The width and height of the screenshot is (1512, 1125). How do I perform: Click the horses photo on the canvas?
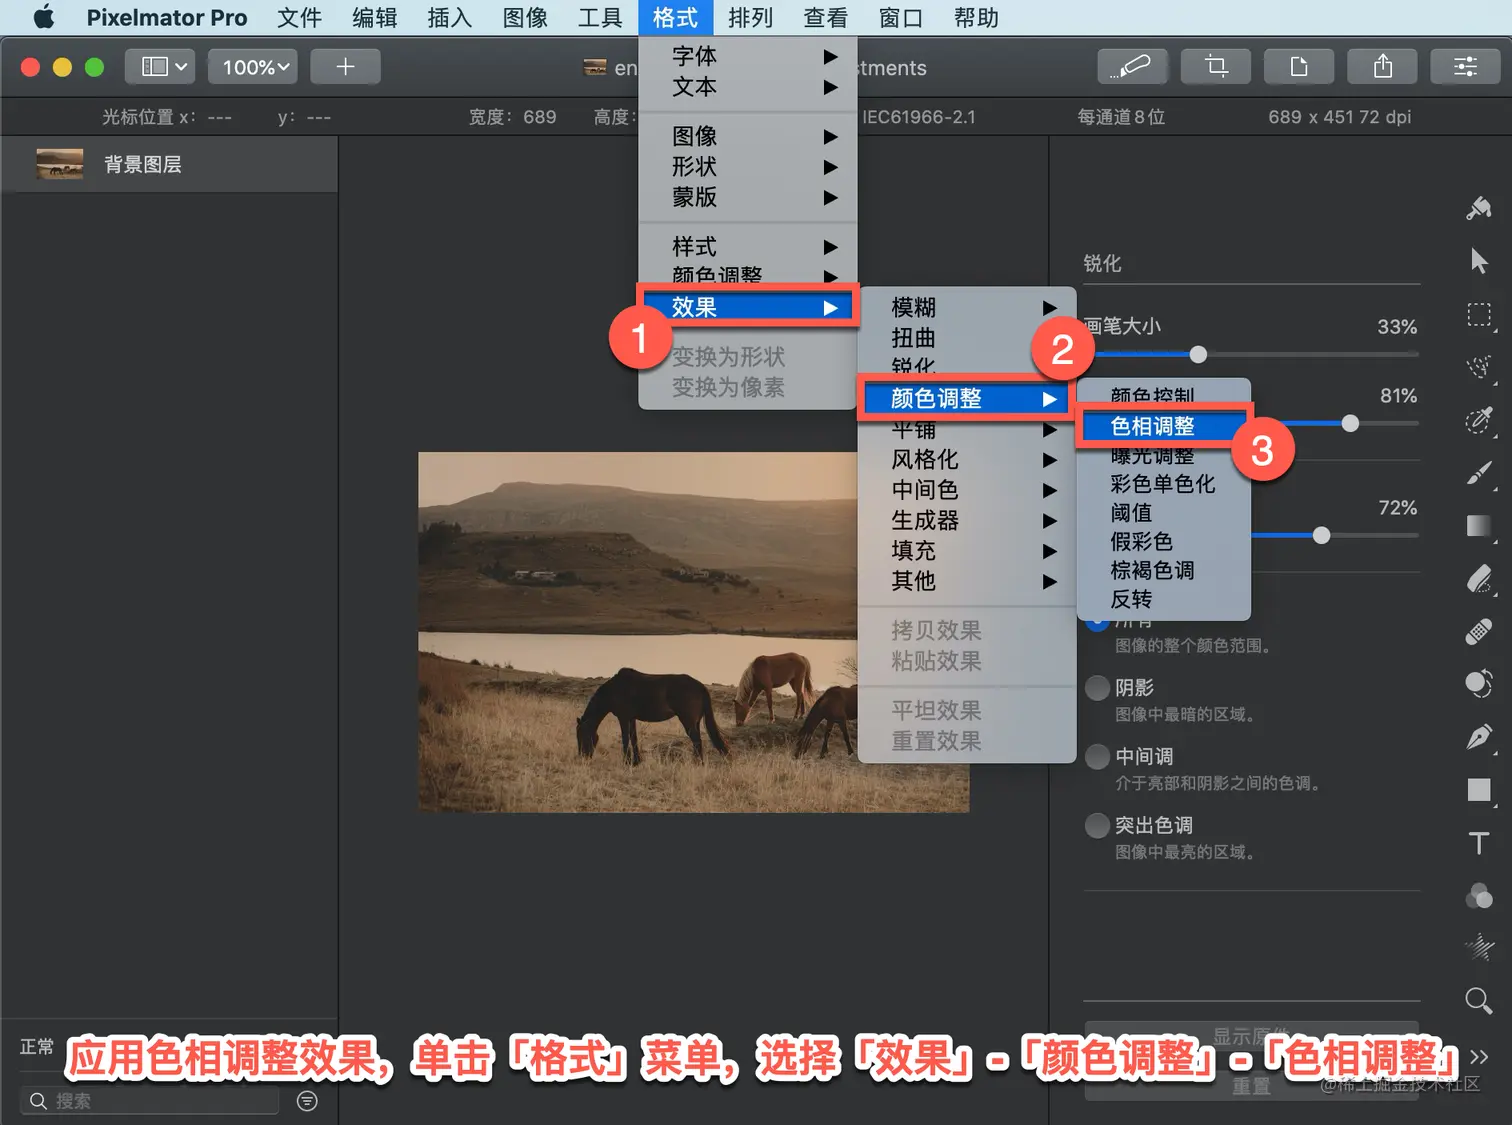[x=694, y=632]
